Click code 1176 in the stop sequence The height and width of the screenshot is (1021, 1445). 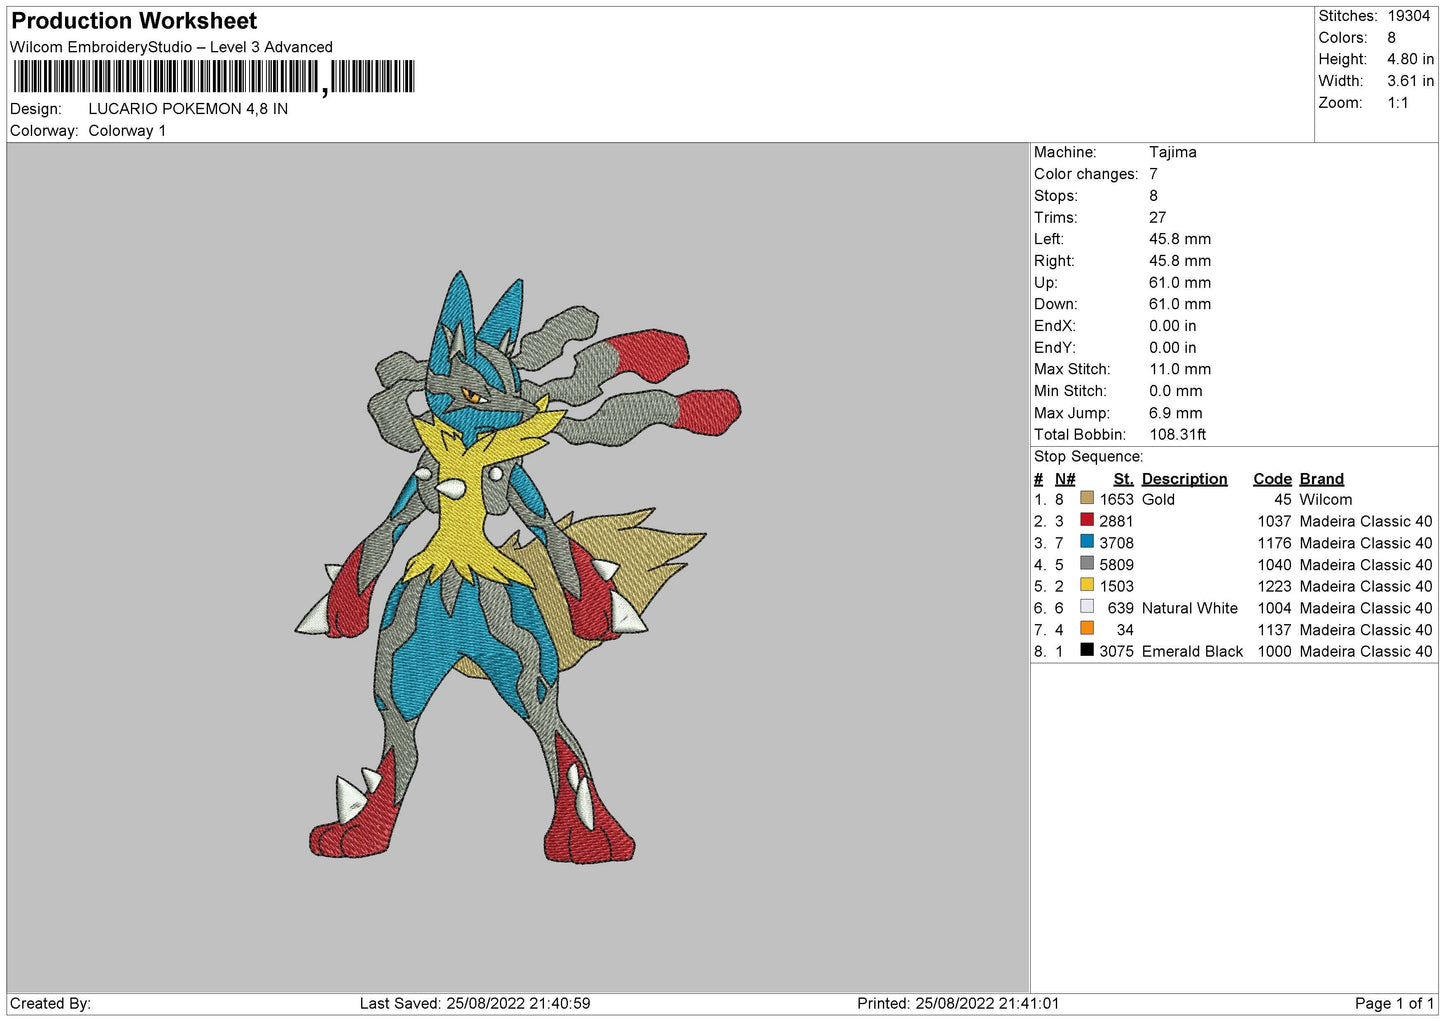(x=1274, y=544)
